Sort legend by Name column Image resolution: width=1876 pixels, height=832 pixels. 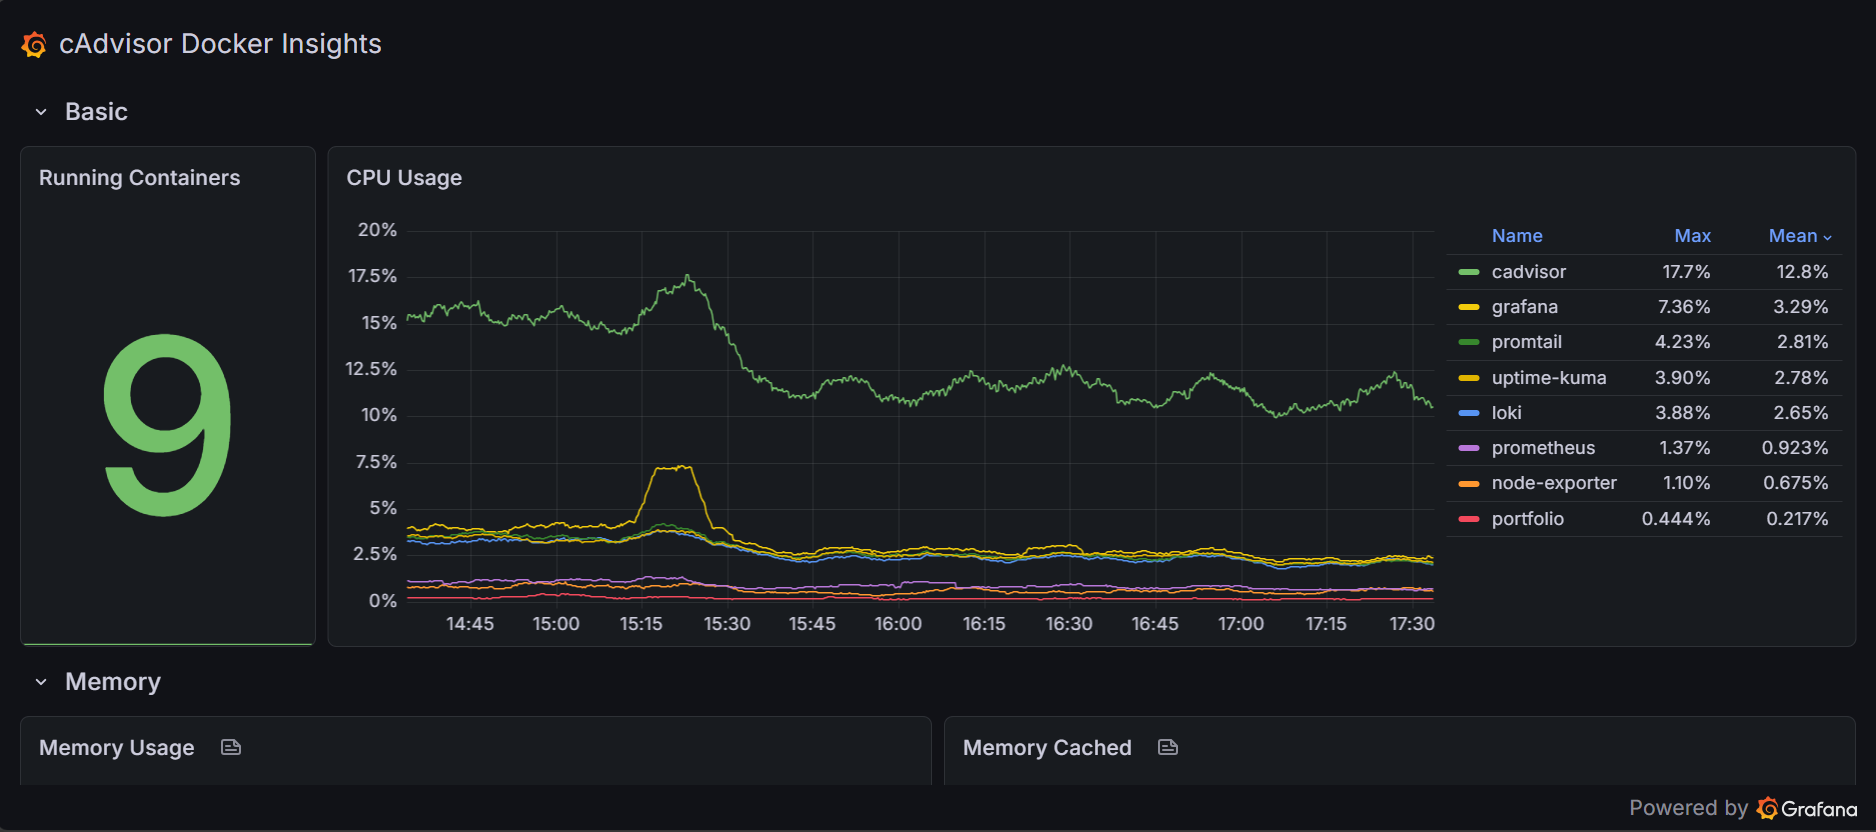[x=1517, y=236]
